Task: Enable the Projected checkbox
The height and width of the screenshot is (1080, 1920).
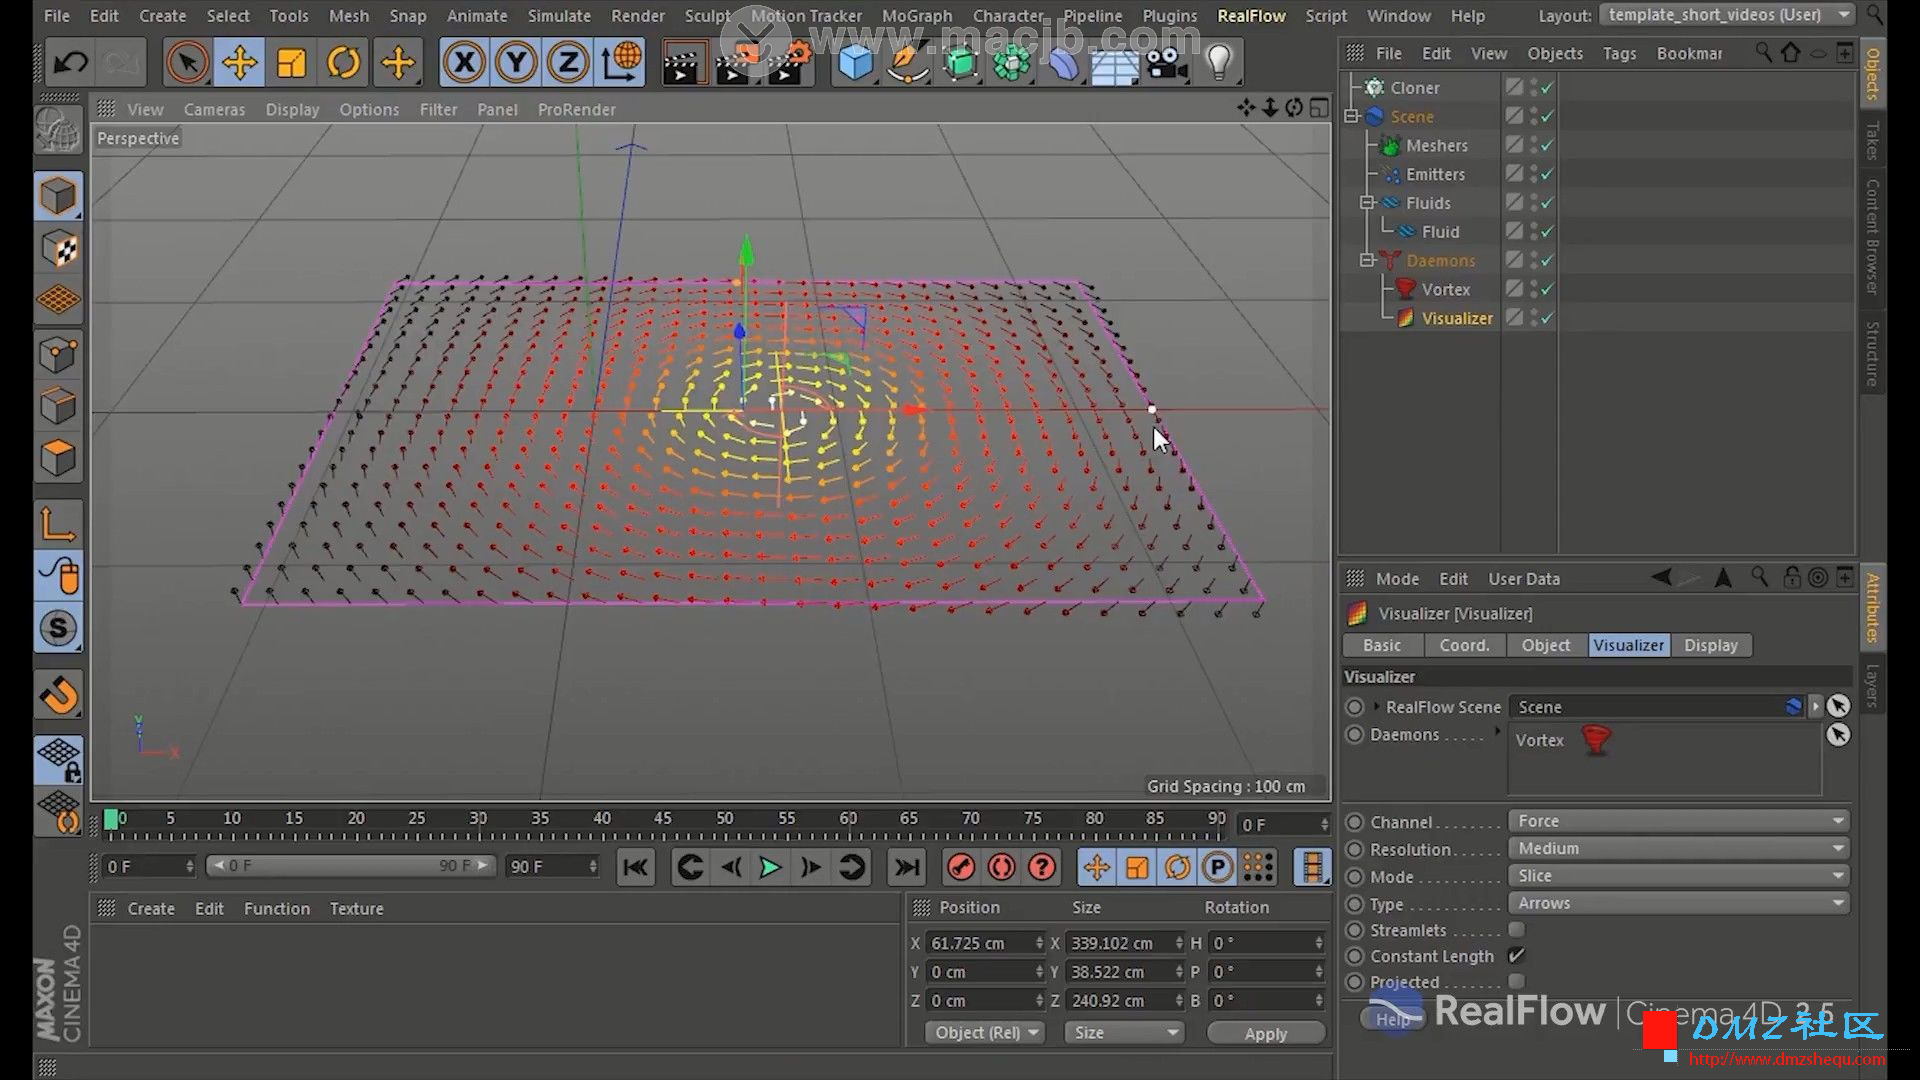Action: click(x=1516, y=982)
